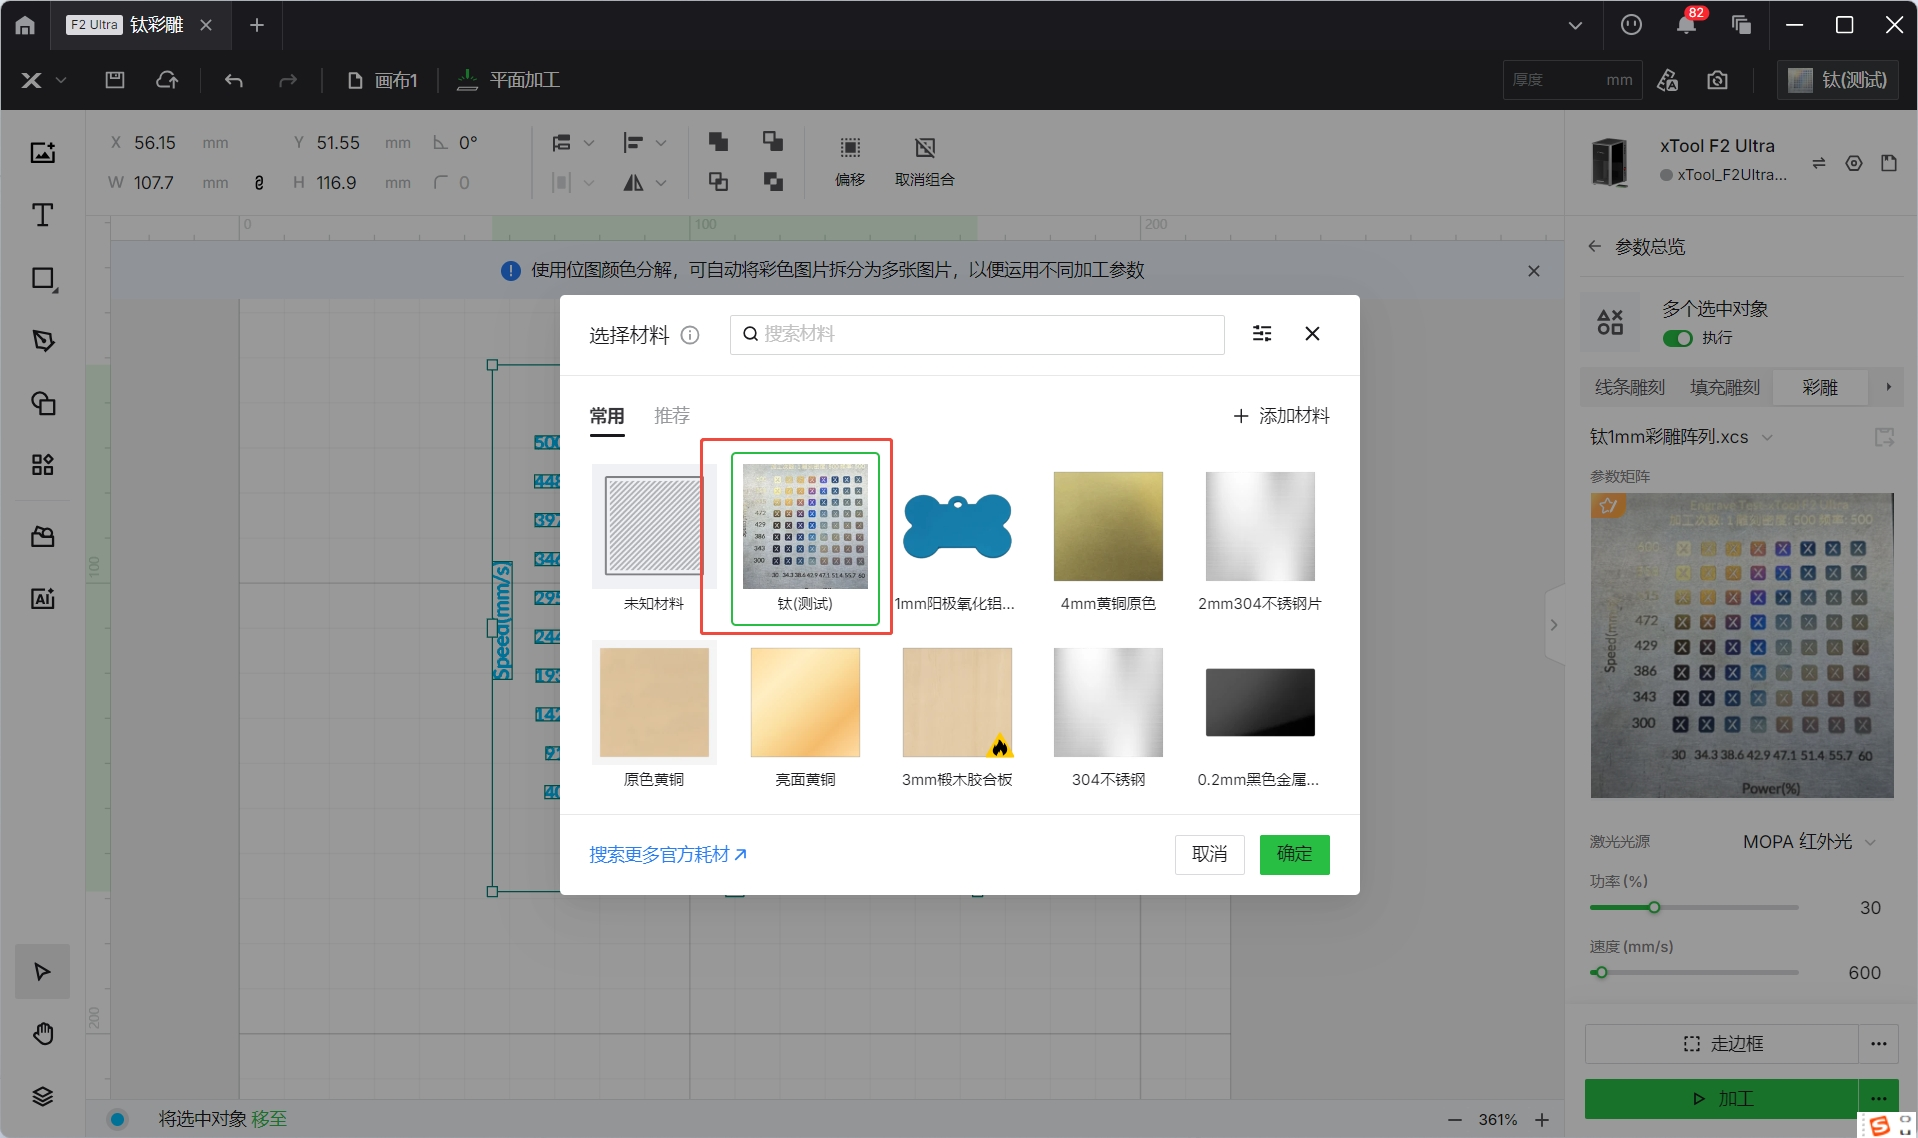Select the Text tool
This screenshot has width=1918, height=1138.
coord(43,215)
